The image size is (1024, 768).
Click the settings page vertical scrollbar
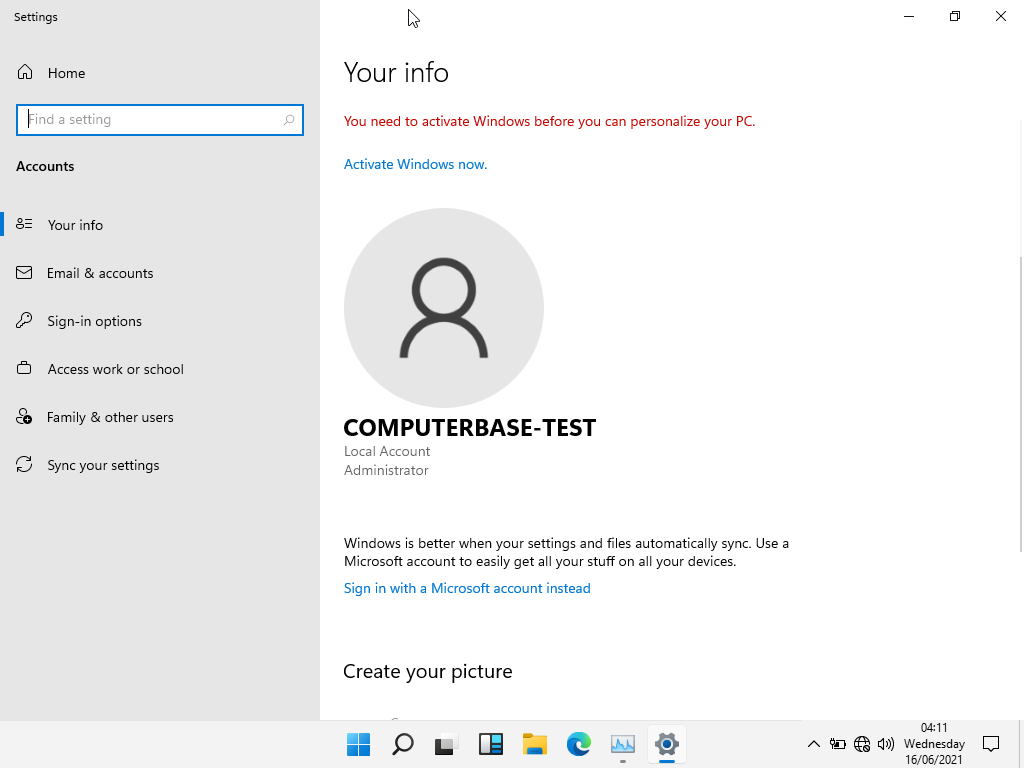(1021, 405)
